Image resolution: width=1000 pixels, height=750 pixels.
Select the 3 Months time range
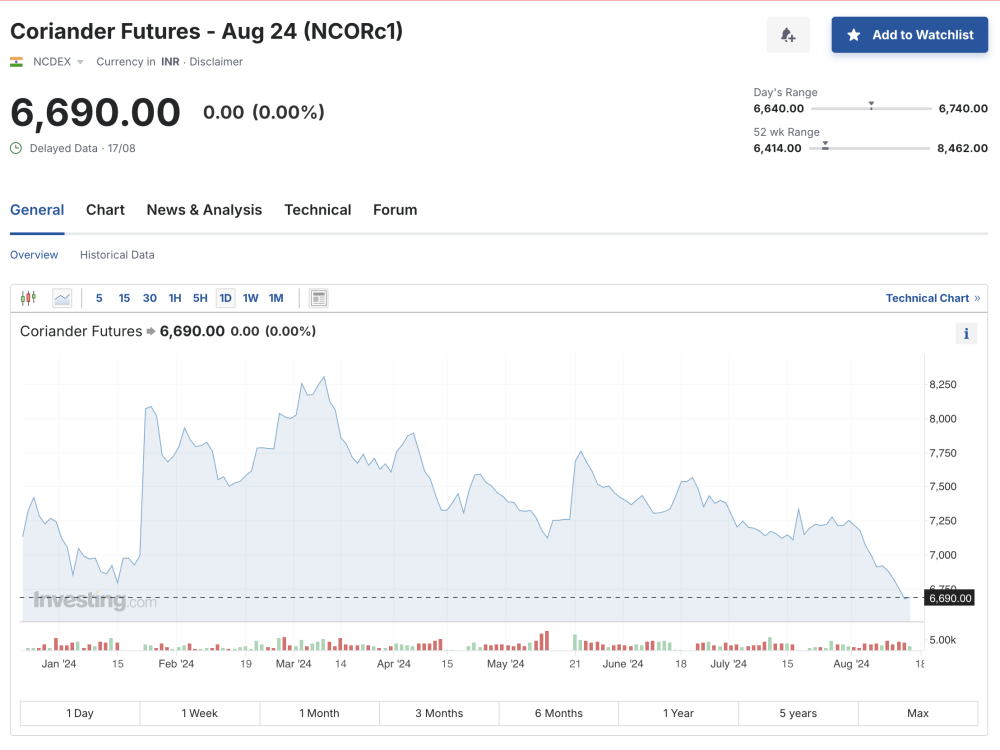439,713
